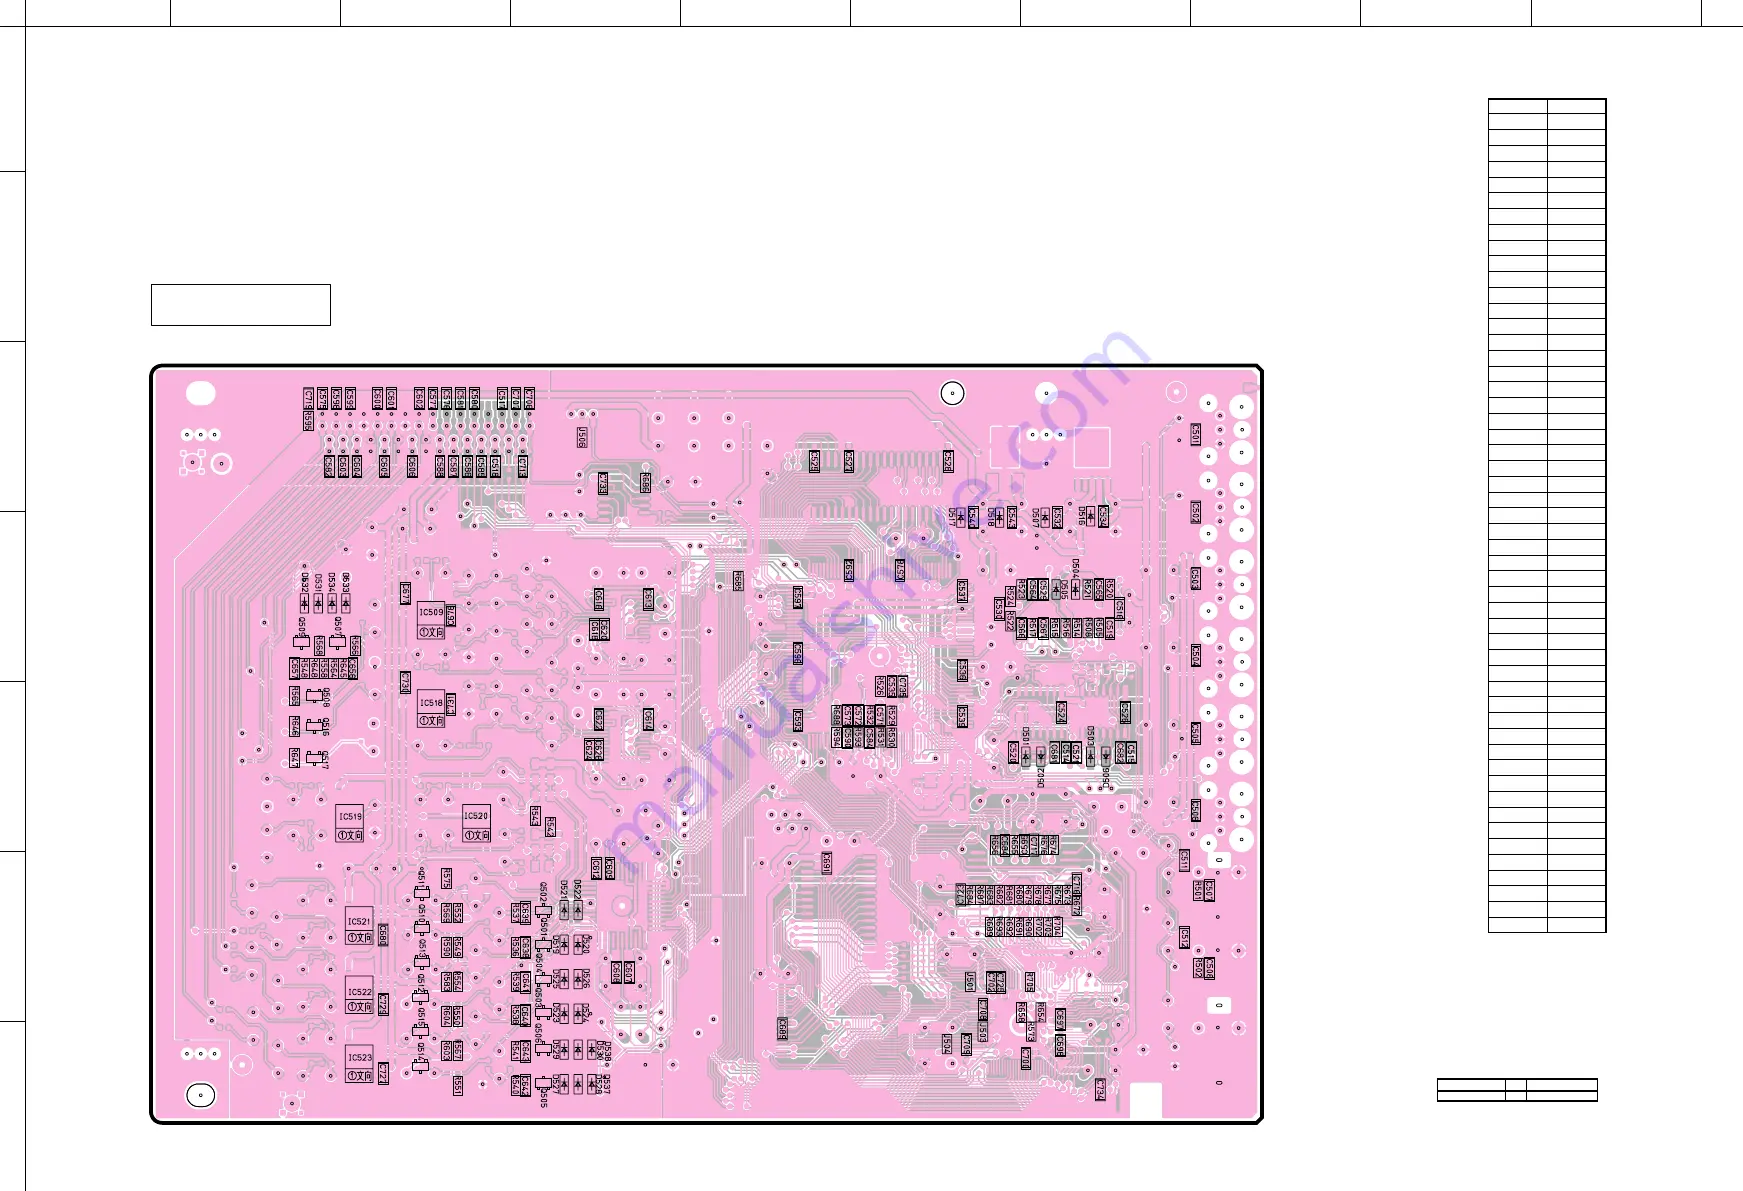Select the IC519 component on the board
1743x1191 pixels.
click(350, 824)
